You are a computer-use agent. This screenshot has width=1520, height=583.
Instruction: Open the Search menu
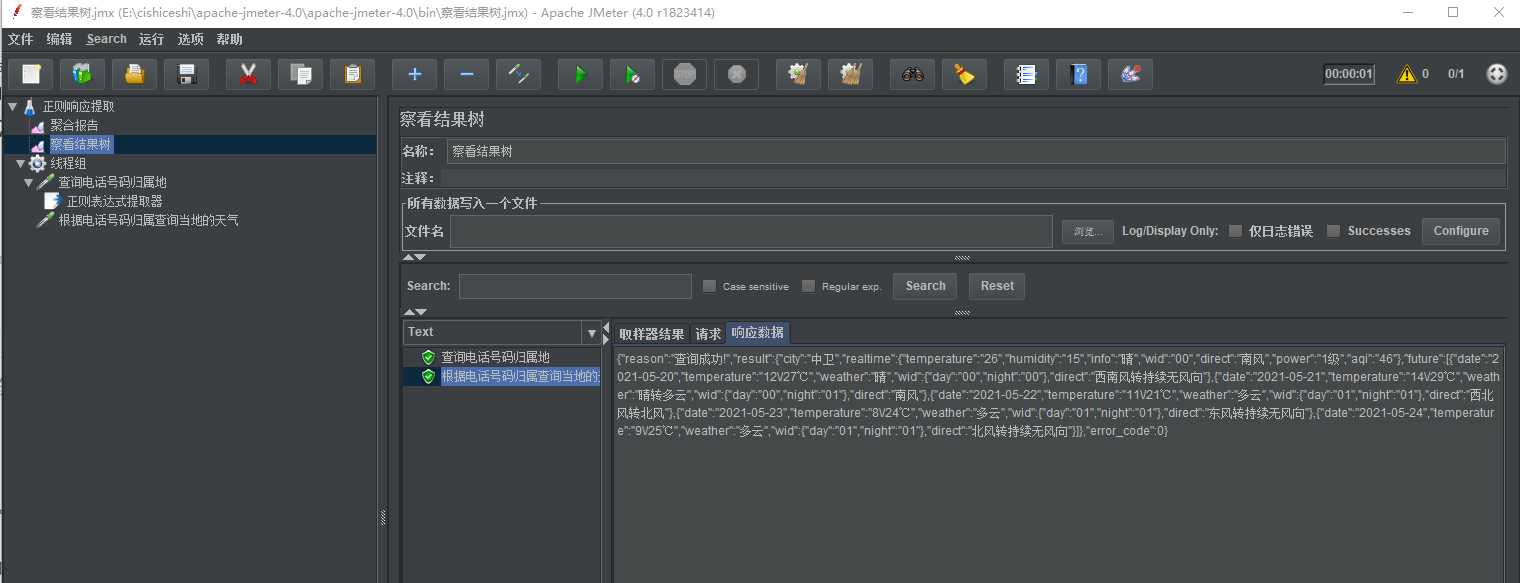(107, 39)
